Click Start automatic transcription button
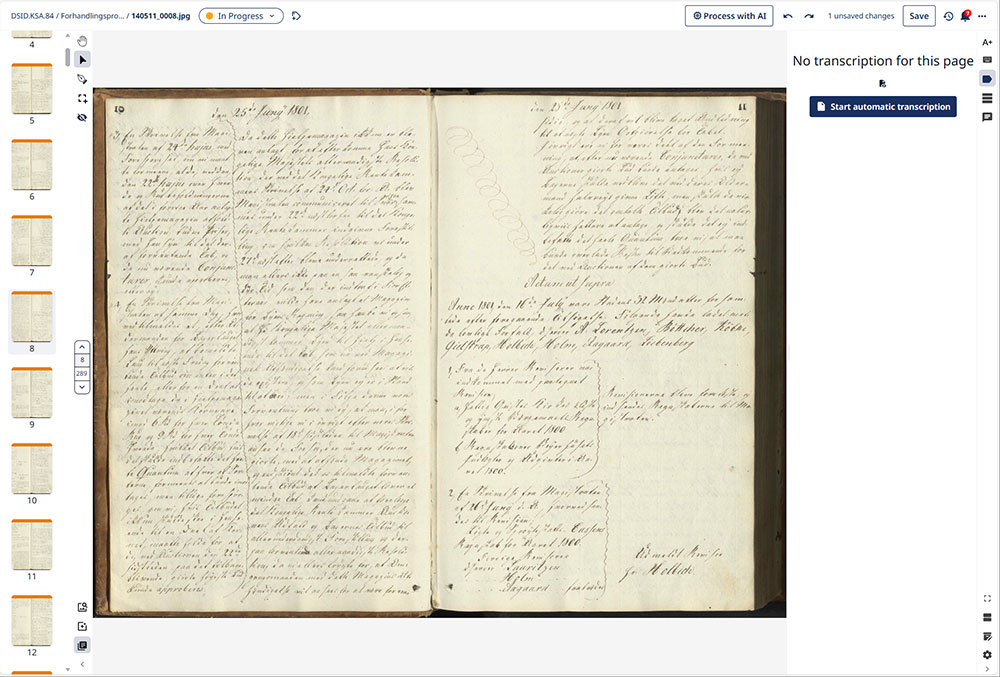The image size is (1000, 677). point(882,107)
